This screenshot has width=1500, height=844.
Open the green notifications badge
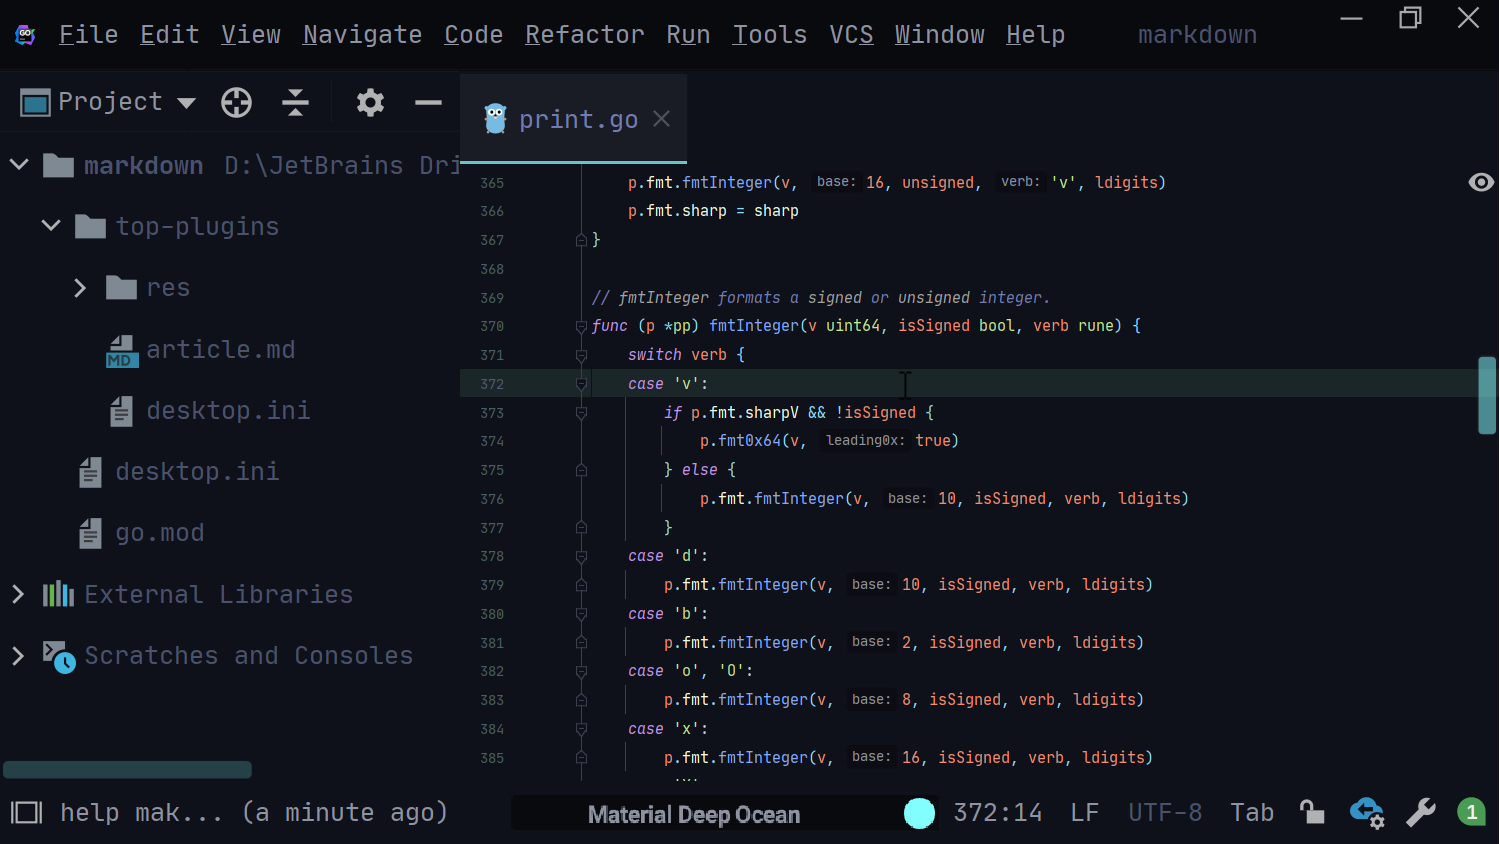click(1470, 812)
